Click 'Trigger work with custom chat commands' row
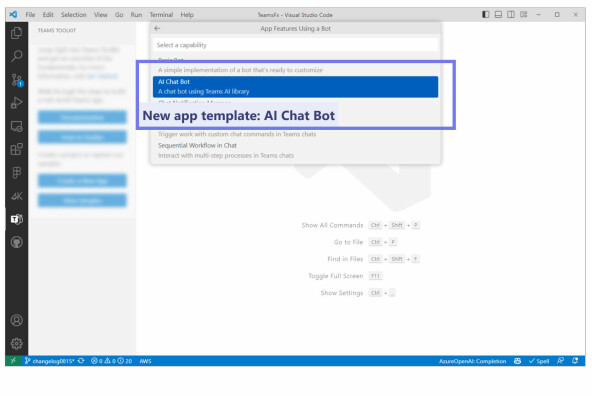The width and height of the screenshot is (592, 396). [237, 134]
